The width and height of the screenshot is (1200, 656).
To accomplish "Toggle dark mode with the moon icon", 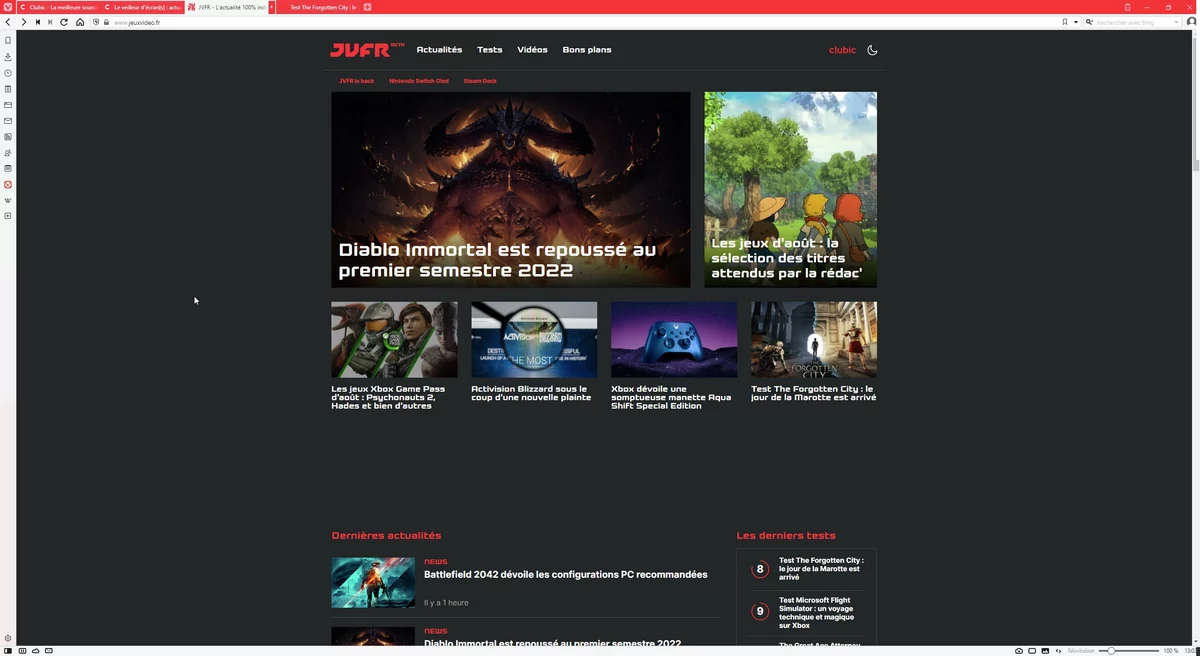I will tap(872, 50).
